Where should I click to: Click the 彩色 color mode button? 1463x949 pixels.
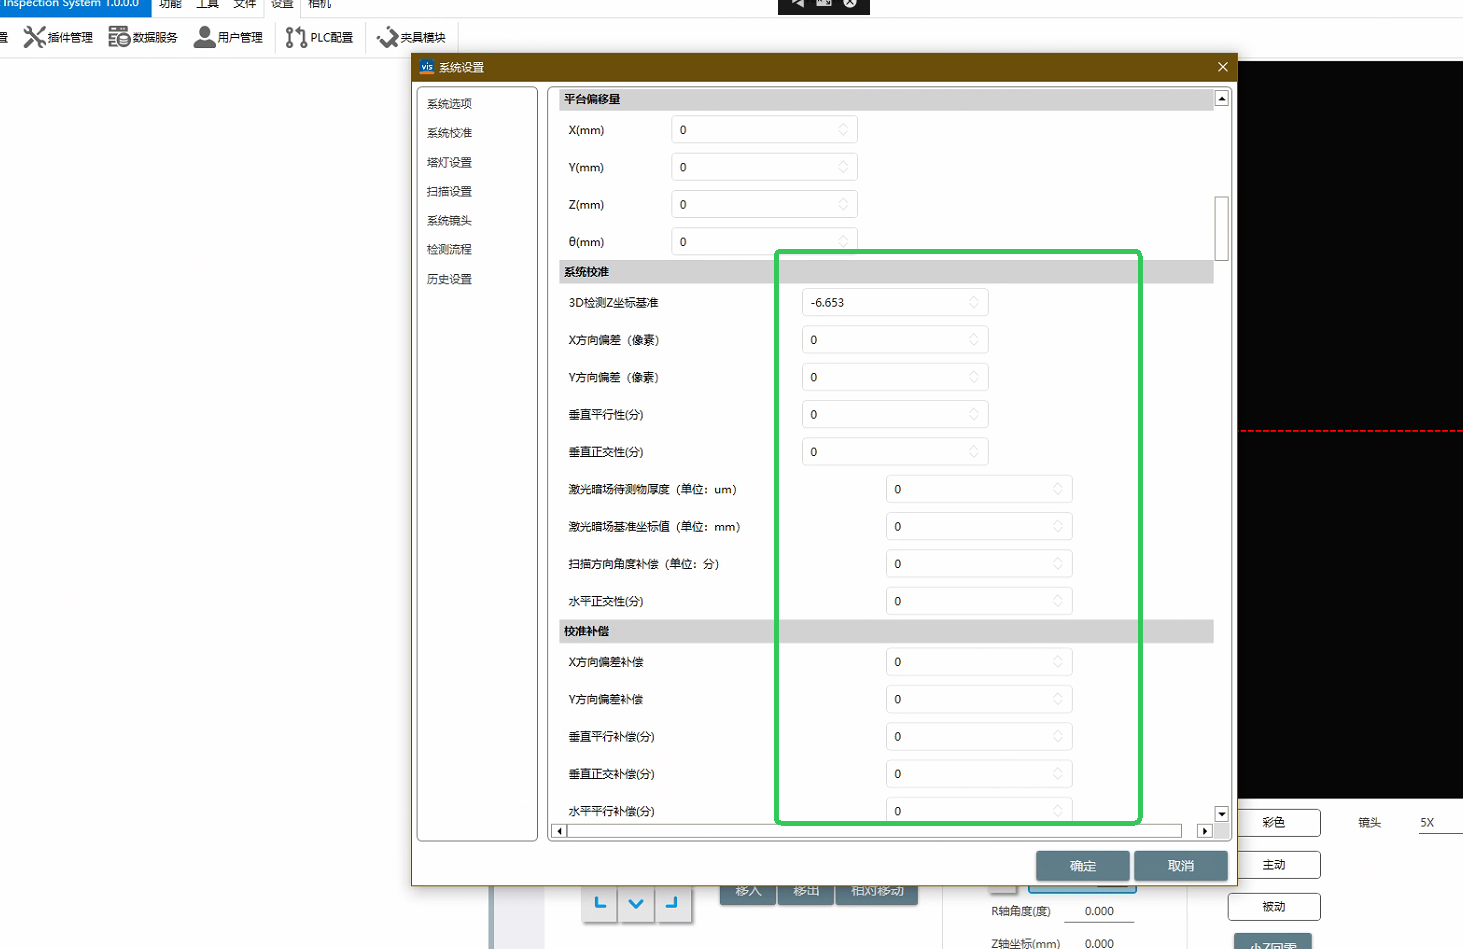click(1273, 823)
